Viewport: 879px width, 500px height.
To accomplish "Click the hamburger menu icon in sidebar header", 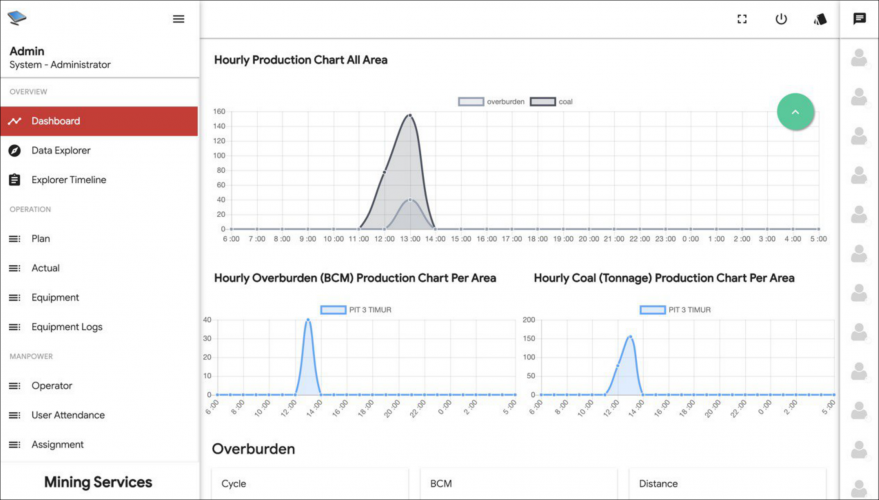I will click(178, 19).
